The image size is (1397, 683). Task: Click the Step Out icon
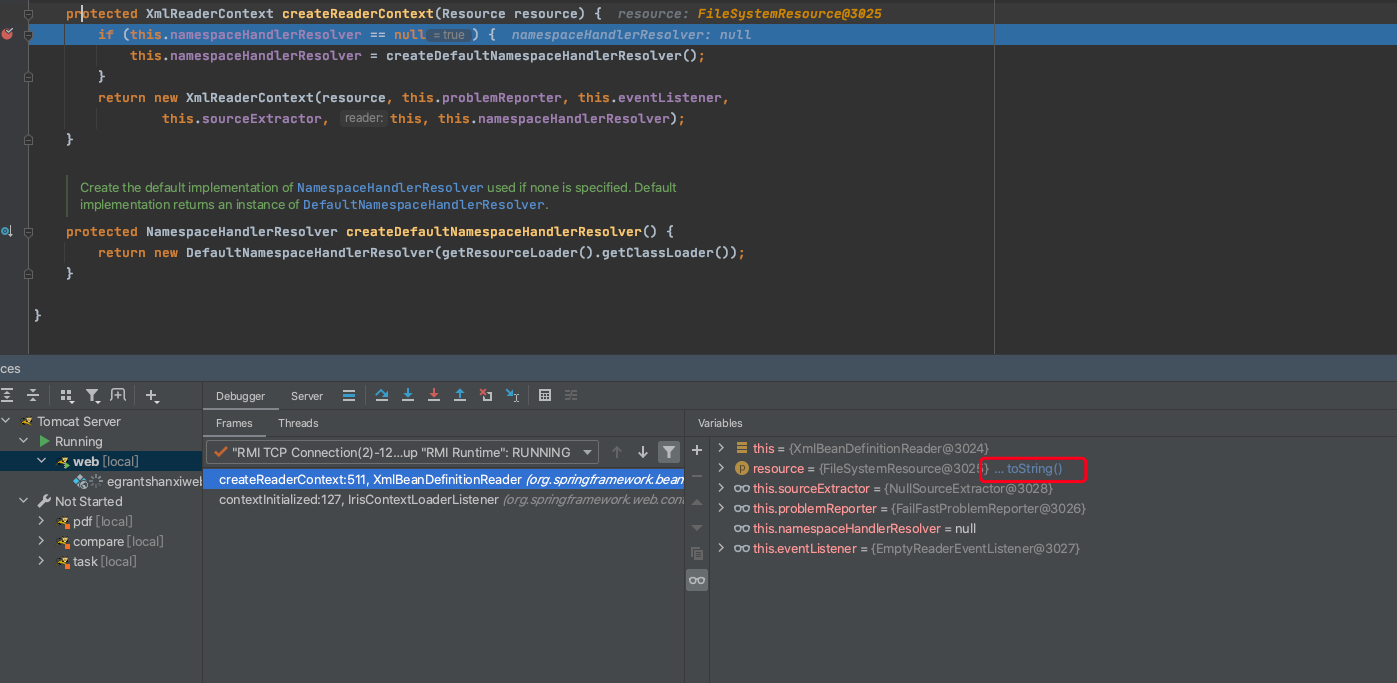(459, 395)
